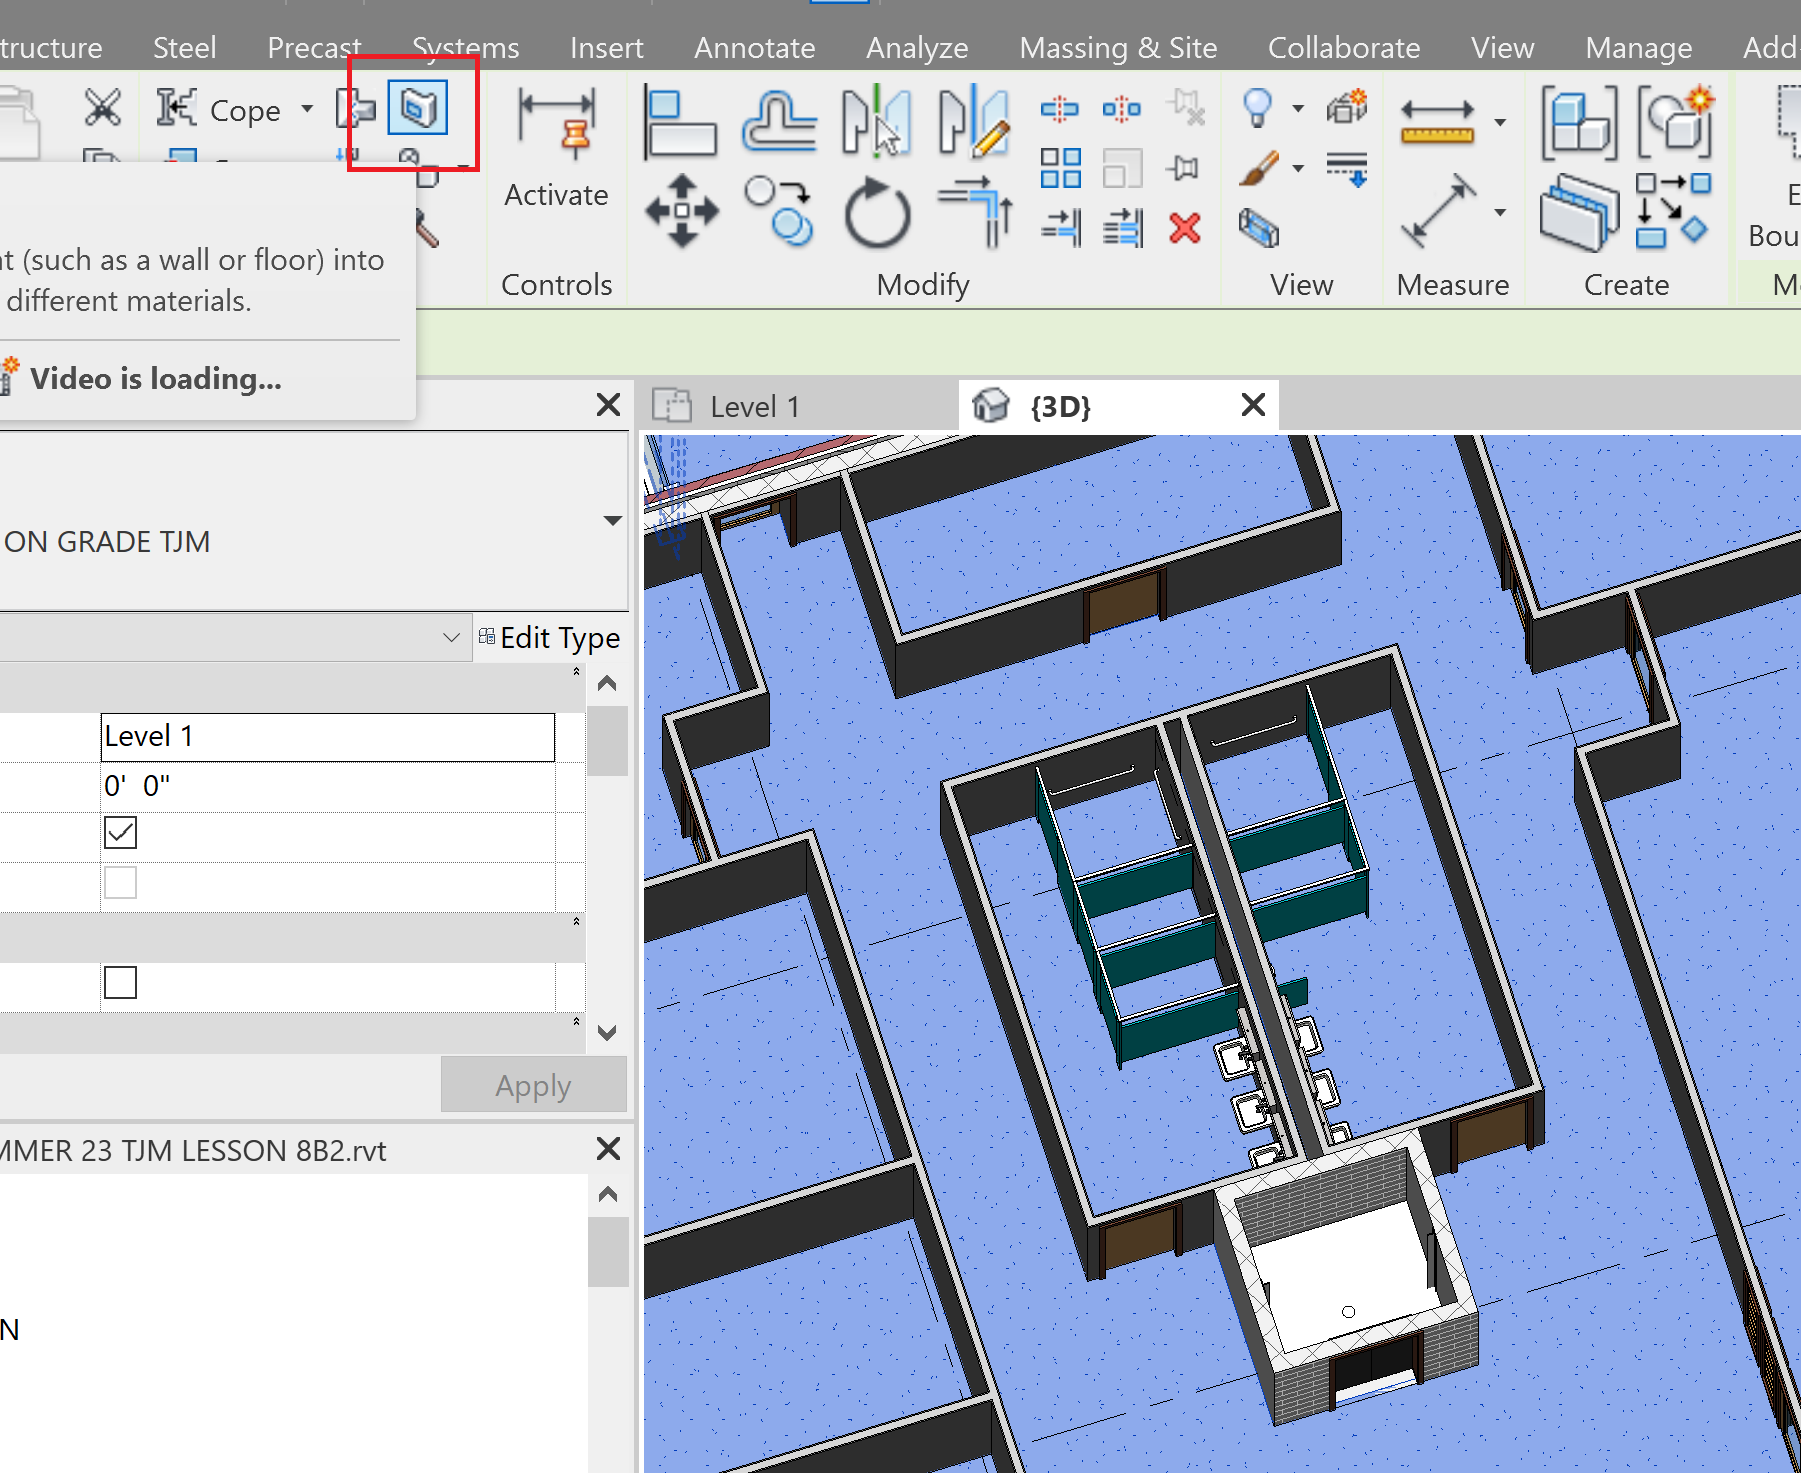This screenshot has width=1801, height=1473.
Task: Select the Align tool
Action: tap(681, 120)
